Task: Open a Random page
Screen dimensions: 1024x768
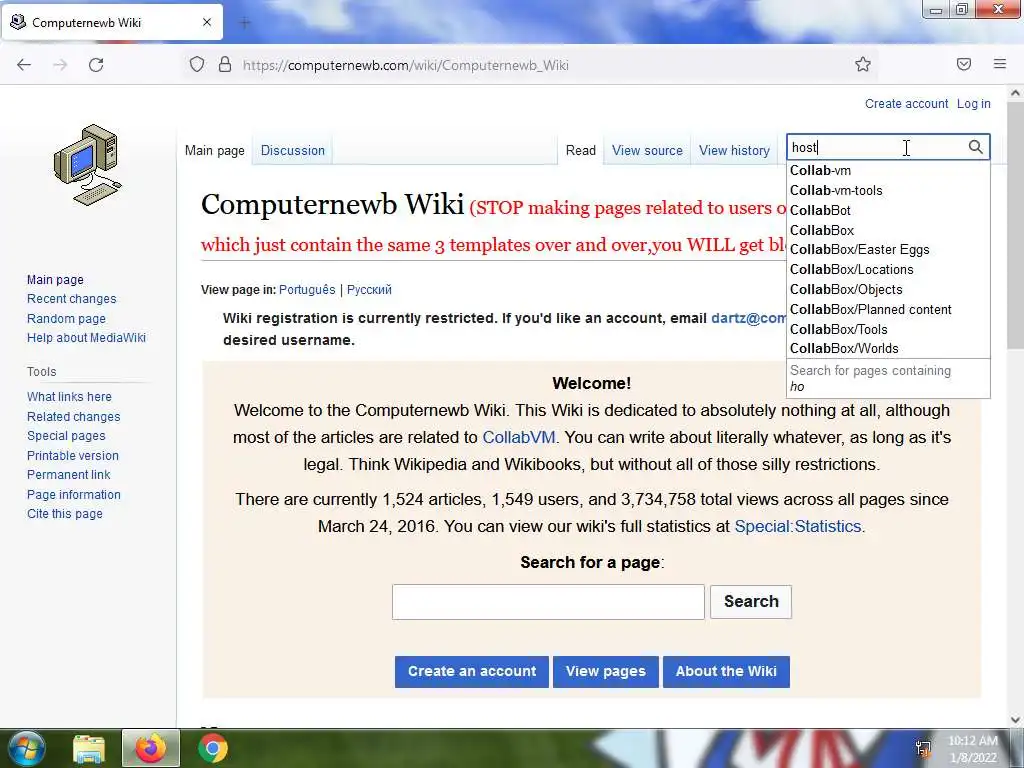Action: pyautogui.click(x=66, y=319)
